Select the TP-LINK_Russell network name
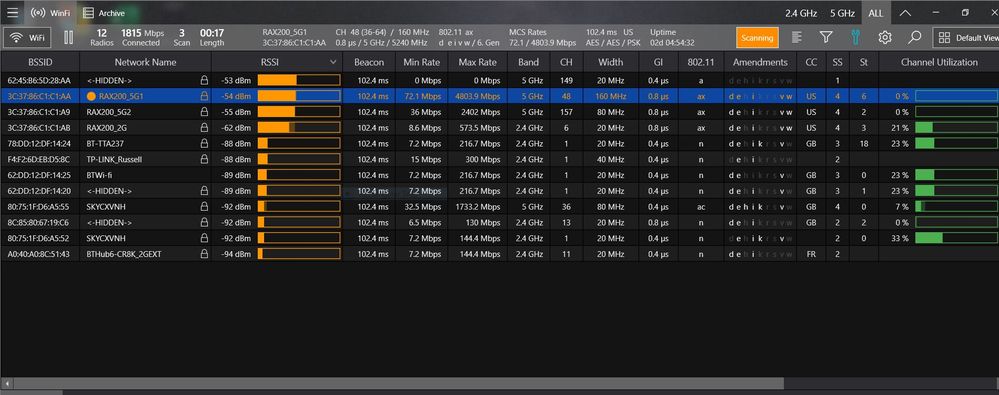 point(114,159)
